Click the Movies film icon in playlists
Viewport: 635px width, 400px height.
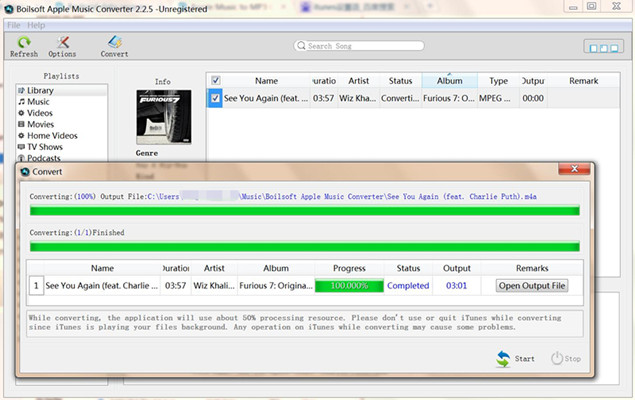(x=21, y=124)
